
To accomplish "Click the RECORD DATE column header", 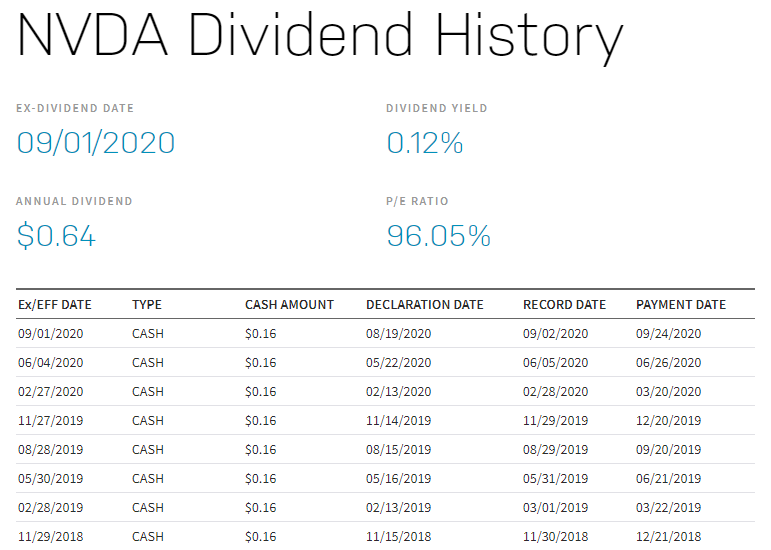I will [x=564, y=305].
